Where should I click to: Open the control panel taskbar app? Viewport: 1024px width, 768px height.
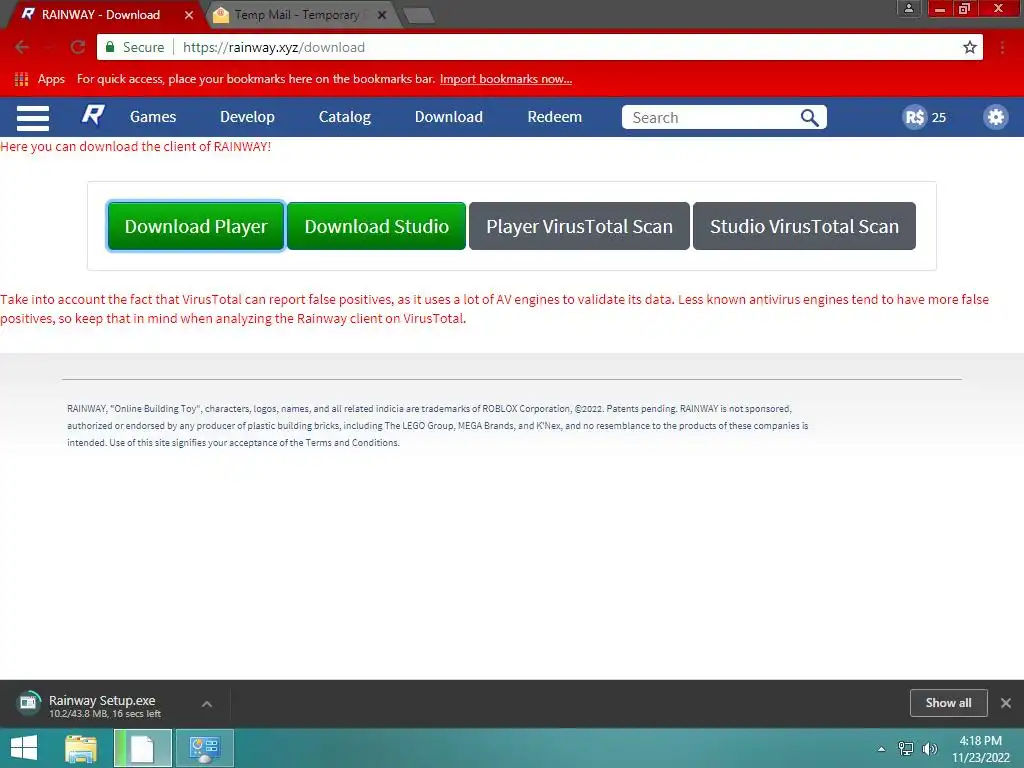click(204, 748)
